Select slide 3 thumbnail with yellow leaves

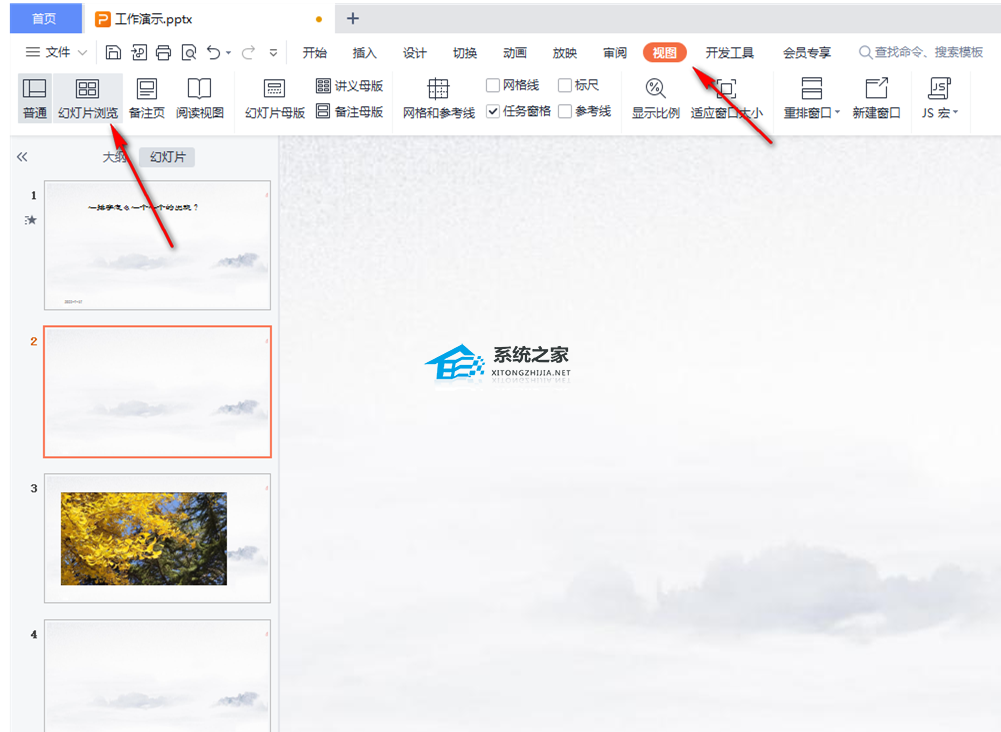tap(158, 538)
